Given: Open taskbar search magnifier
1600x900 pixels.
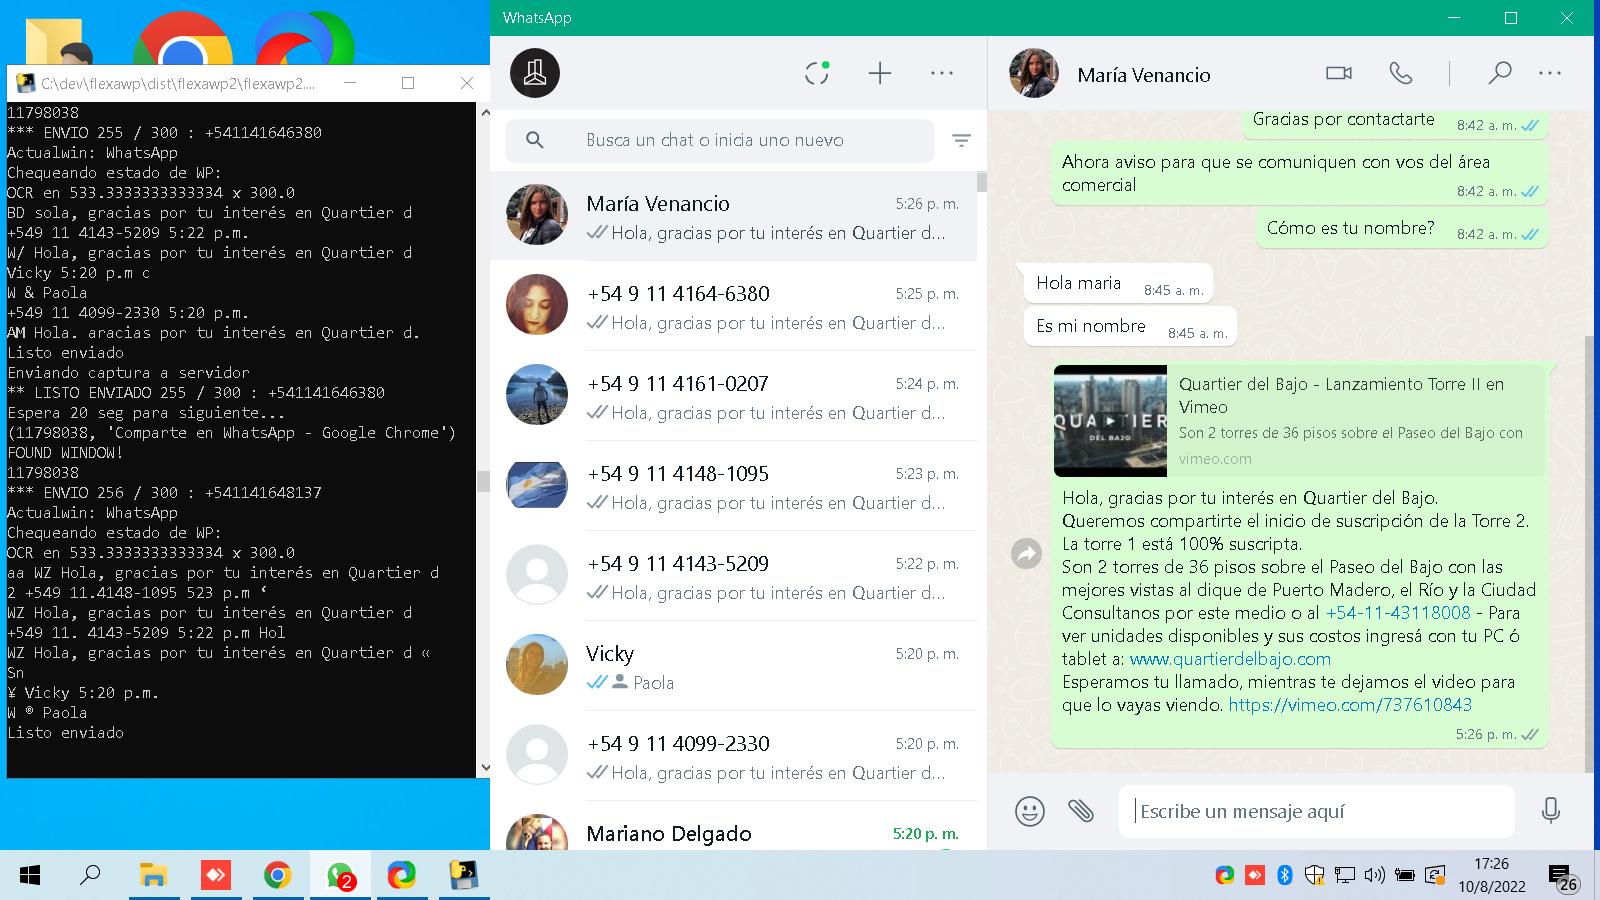Looking at the screenshot, I should pos(91,876).
